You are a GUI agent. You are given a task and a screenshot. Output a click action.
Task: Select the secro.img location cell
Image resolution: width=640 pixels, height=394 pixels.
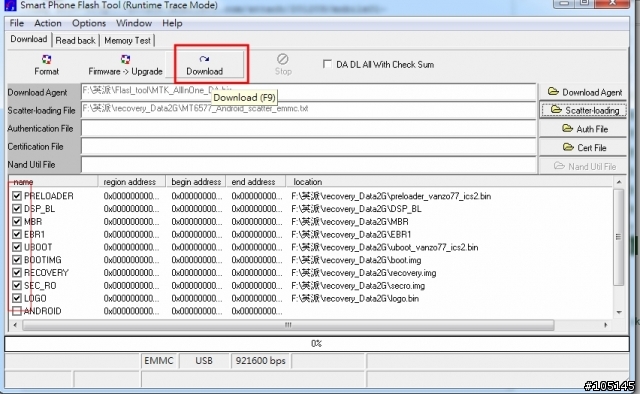tap(358, 285)
